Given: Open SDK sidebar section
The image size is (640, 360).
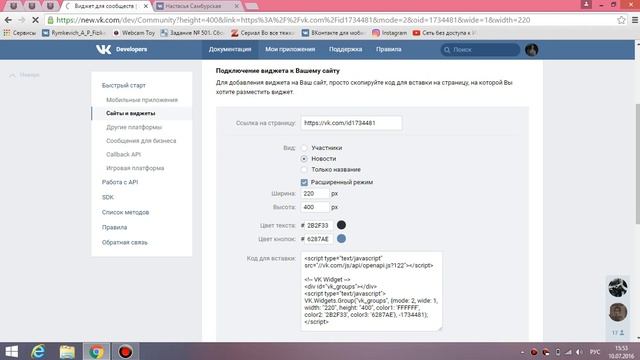Looking at the screenshot, I should click(x=108, y=197).
